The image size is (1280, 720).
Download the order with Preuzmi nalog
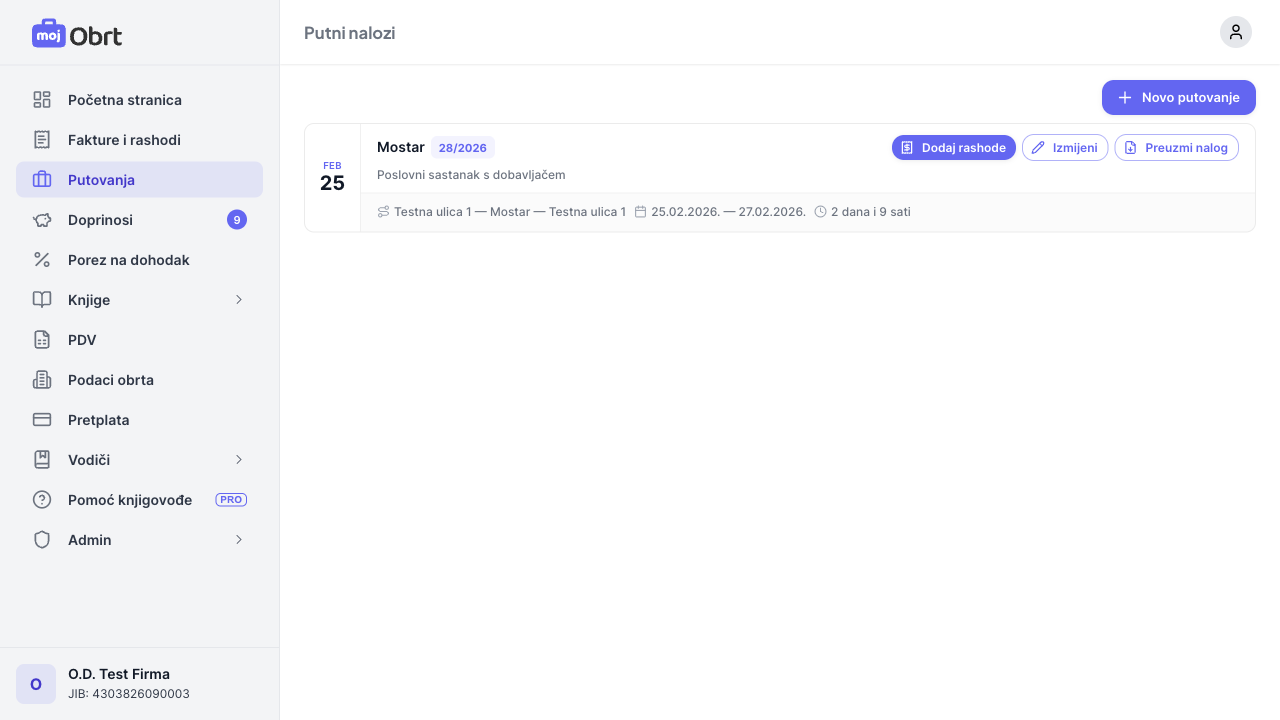pos(1176,148)
